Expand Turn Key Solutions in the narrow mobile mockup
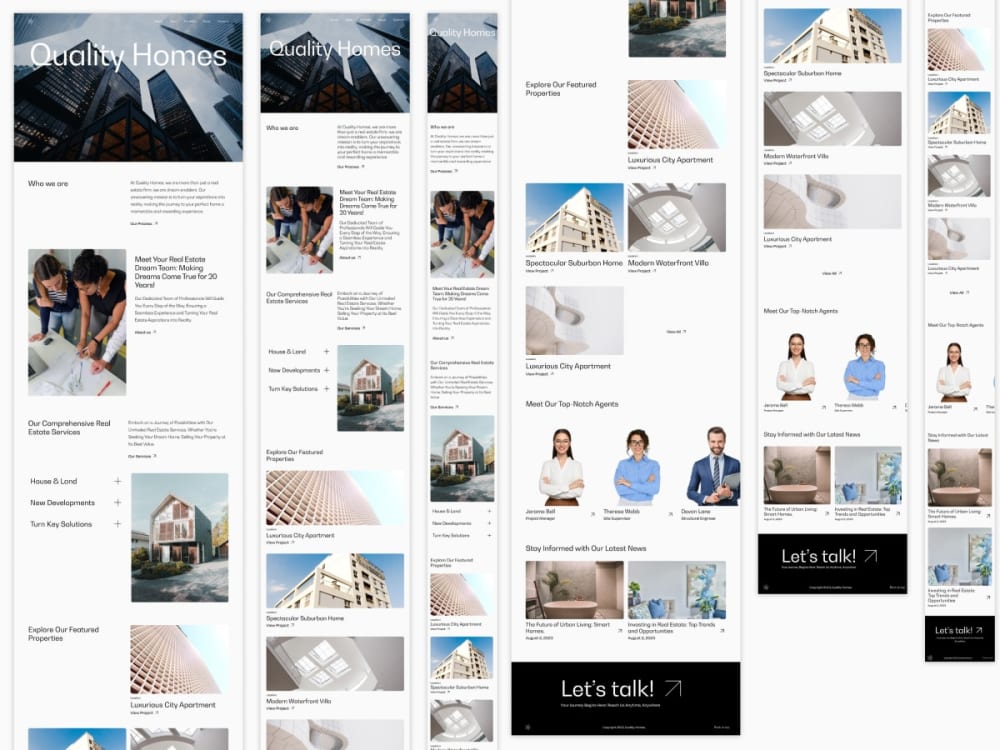 489,536
